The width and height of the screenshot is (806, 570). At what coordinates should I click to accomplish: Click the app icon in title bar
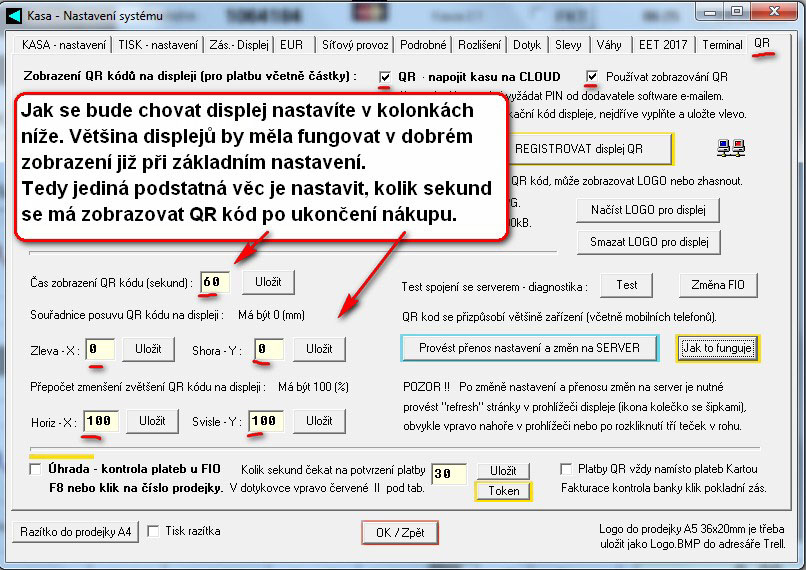click(x=14, y=13)
